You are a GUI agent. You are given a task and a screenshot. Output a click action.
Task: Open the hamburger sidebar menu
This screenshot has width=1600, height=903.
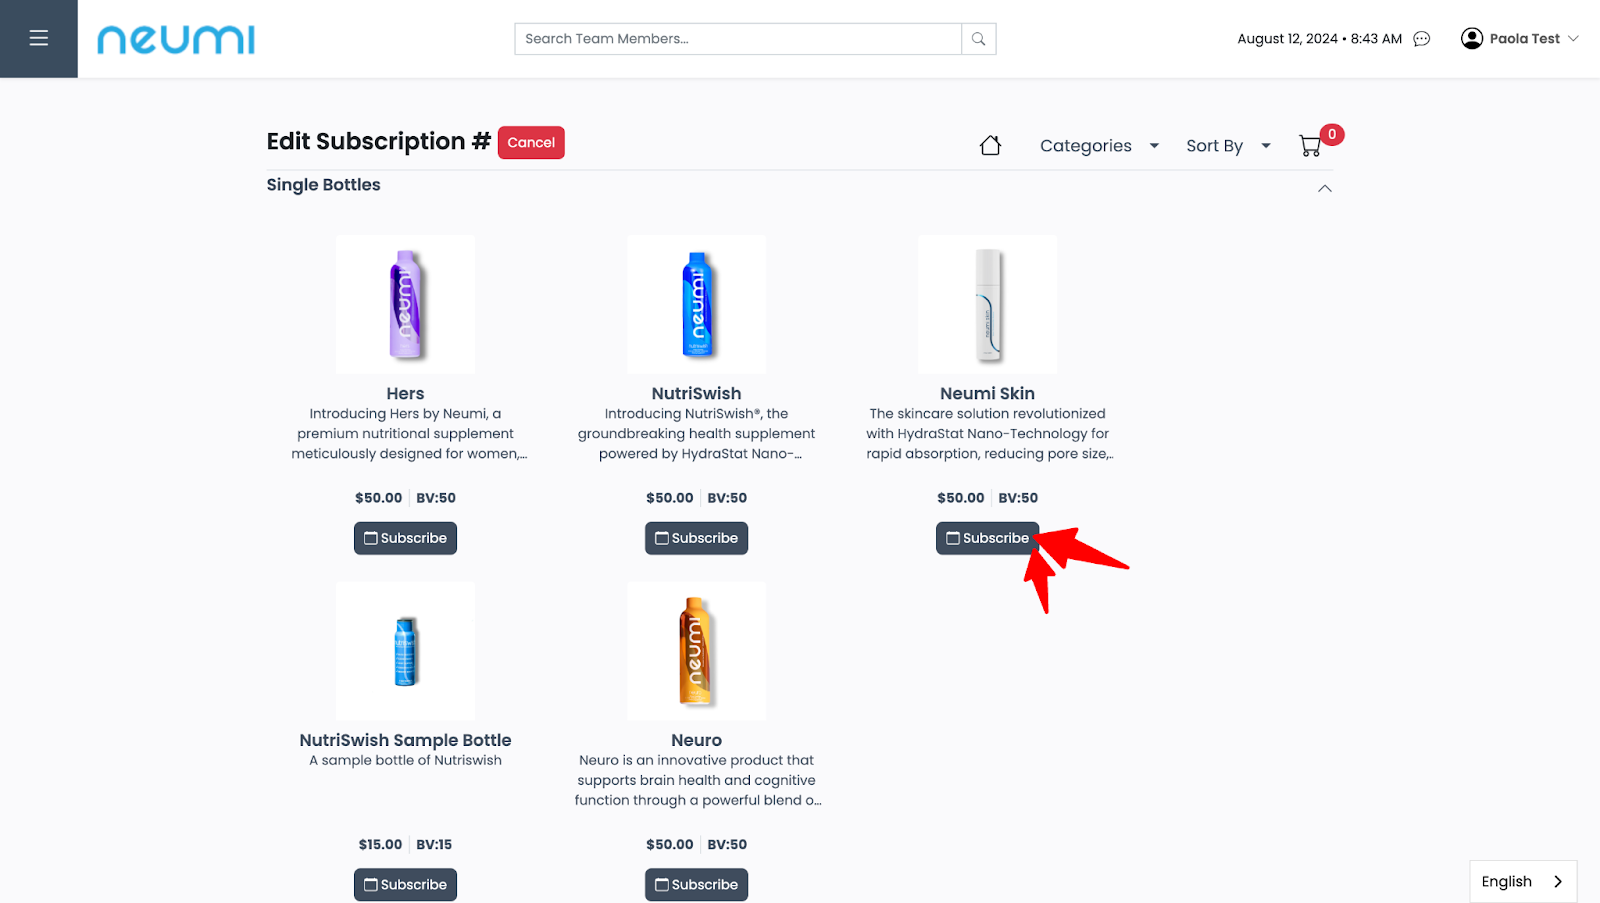coord(39,39)
